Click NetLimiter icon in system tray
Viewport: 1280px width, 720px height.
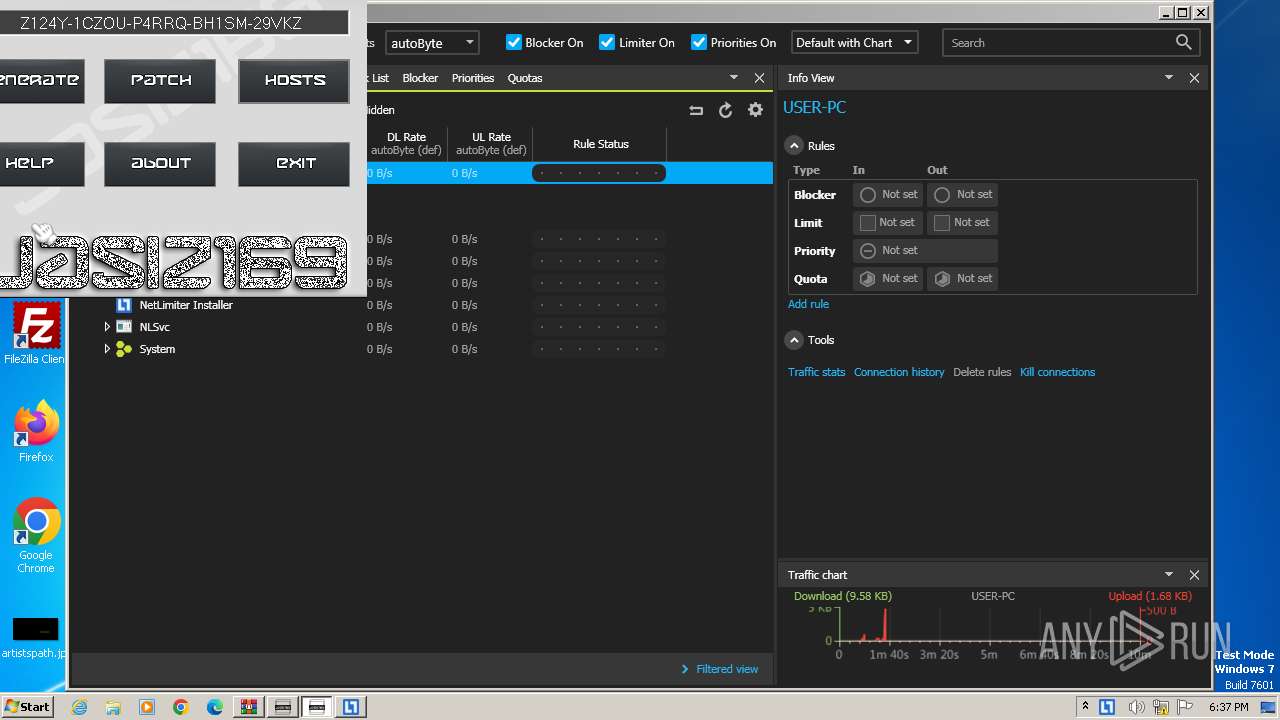[1107, 707]
